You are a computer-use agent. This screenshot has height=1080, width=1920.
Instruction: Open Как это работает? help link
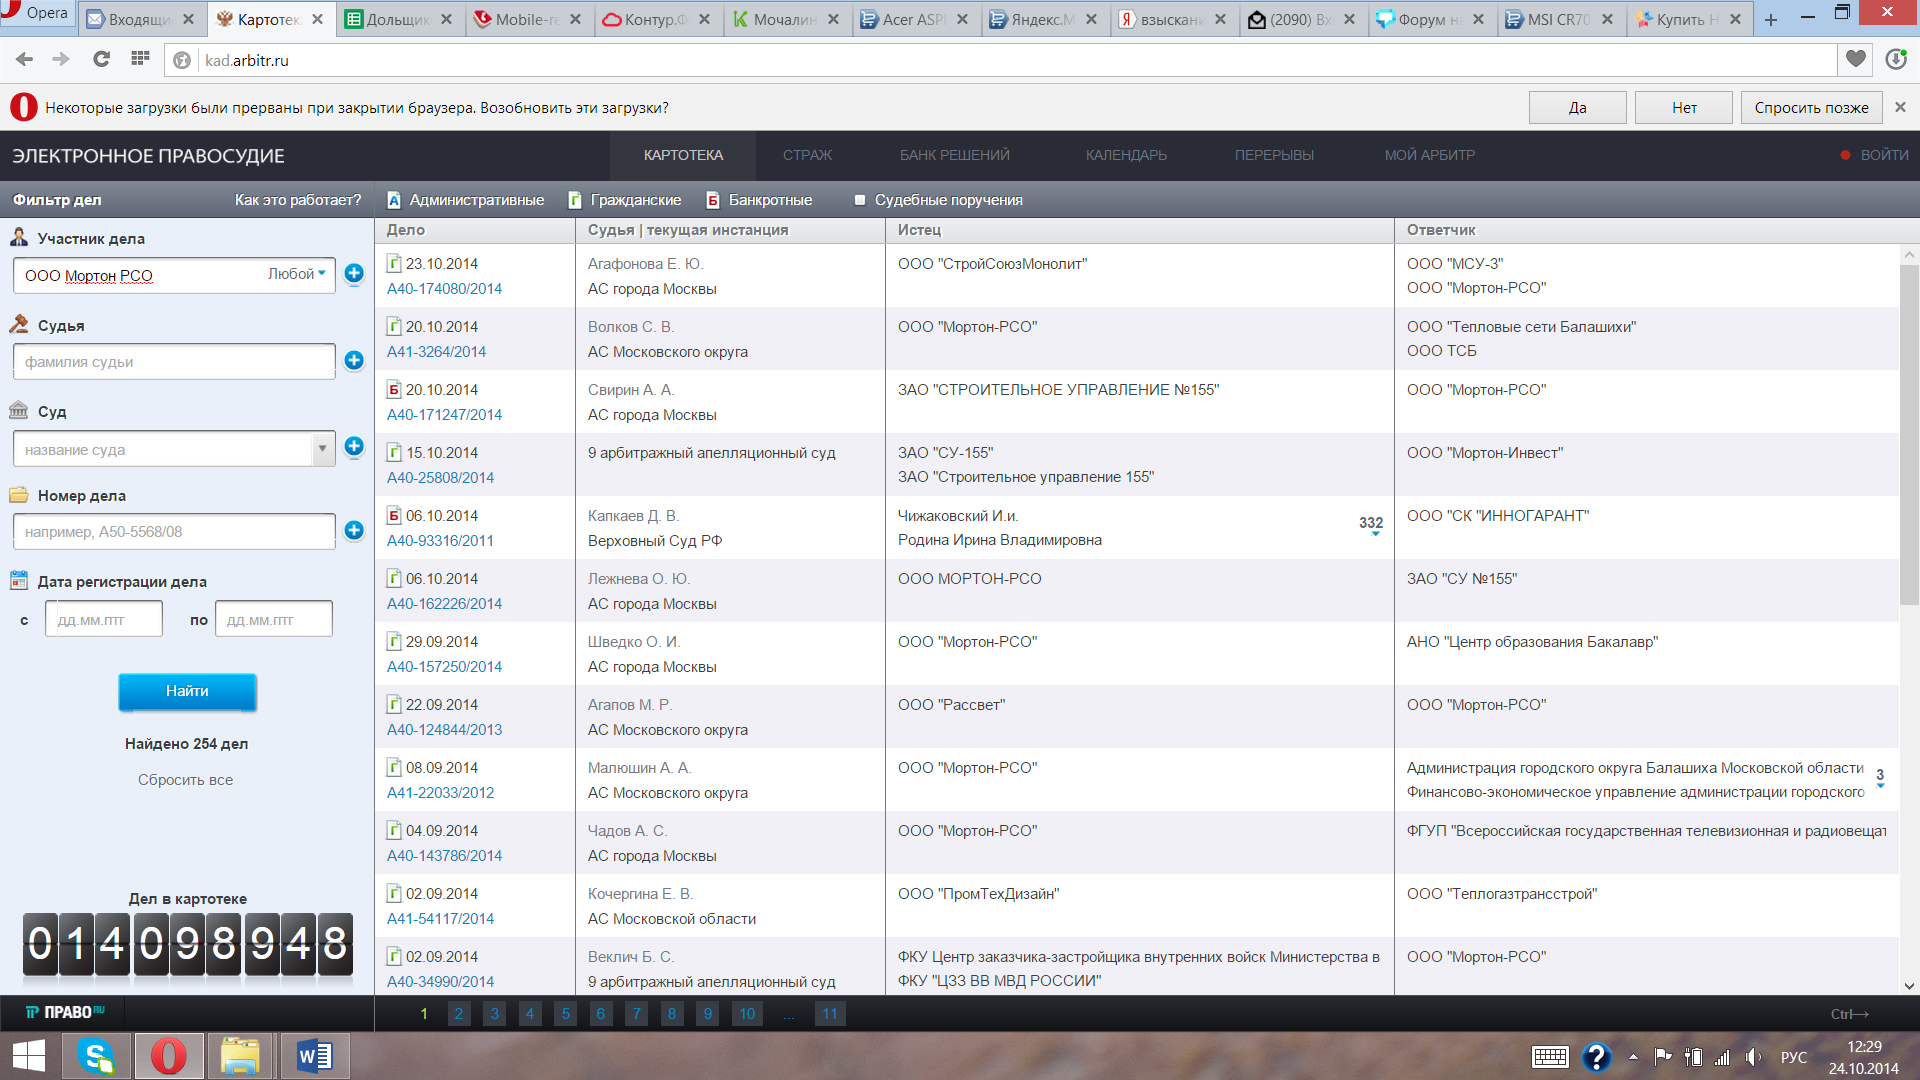pos(298,200)
